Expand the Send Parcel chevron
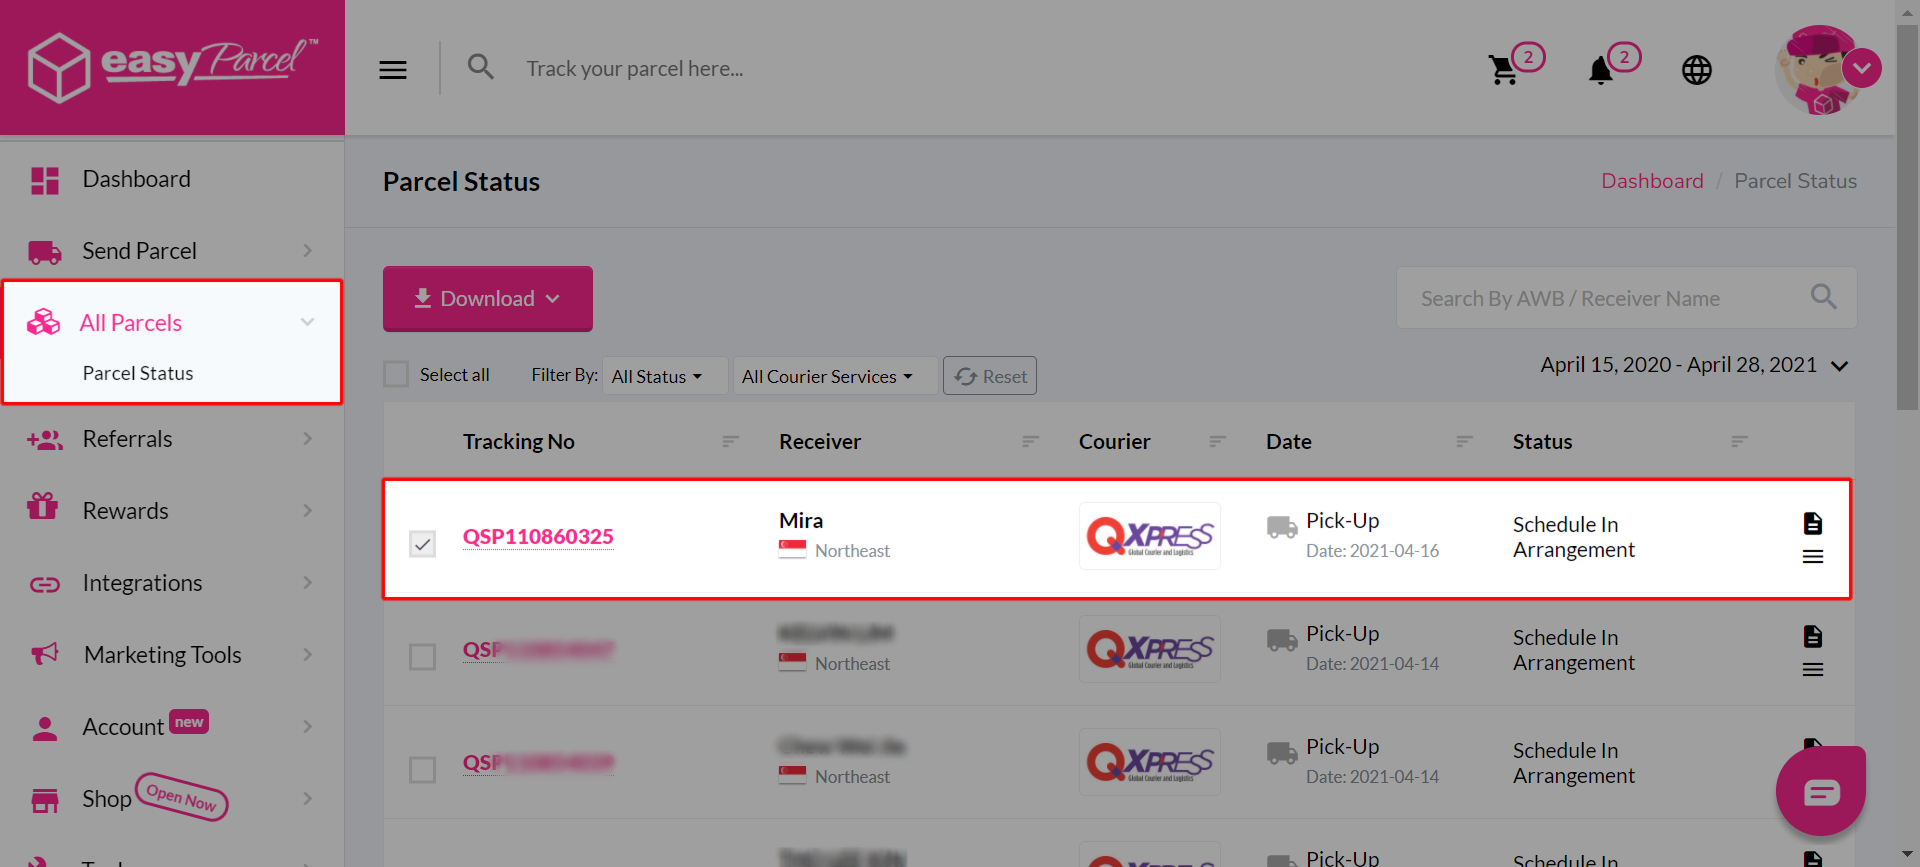The height and width of the screenshot is (867, 1920). point(308,251)
